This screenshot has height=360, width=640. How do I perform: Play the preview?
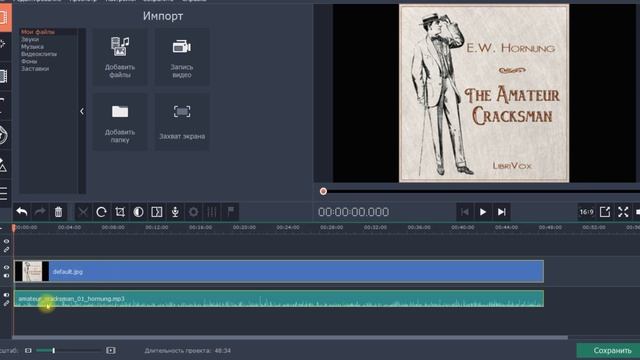(483, 212)
